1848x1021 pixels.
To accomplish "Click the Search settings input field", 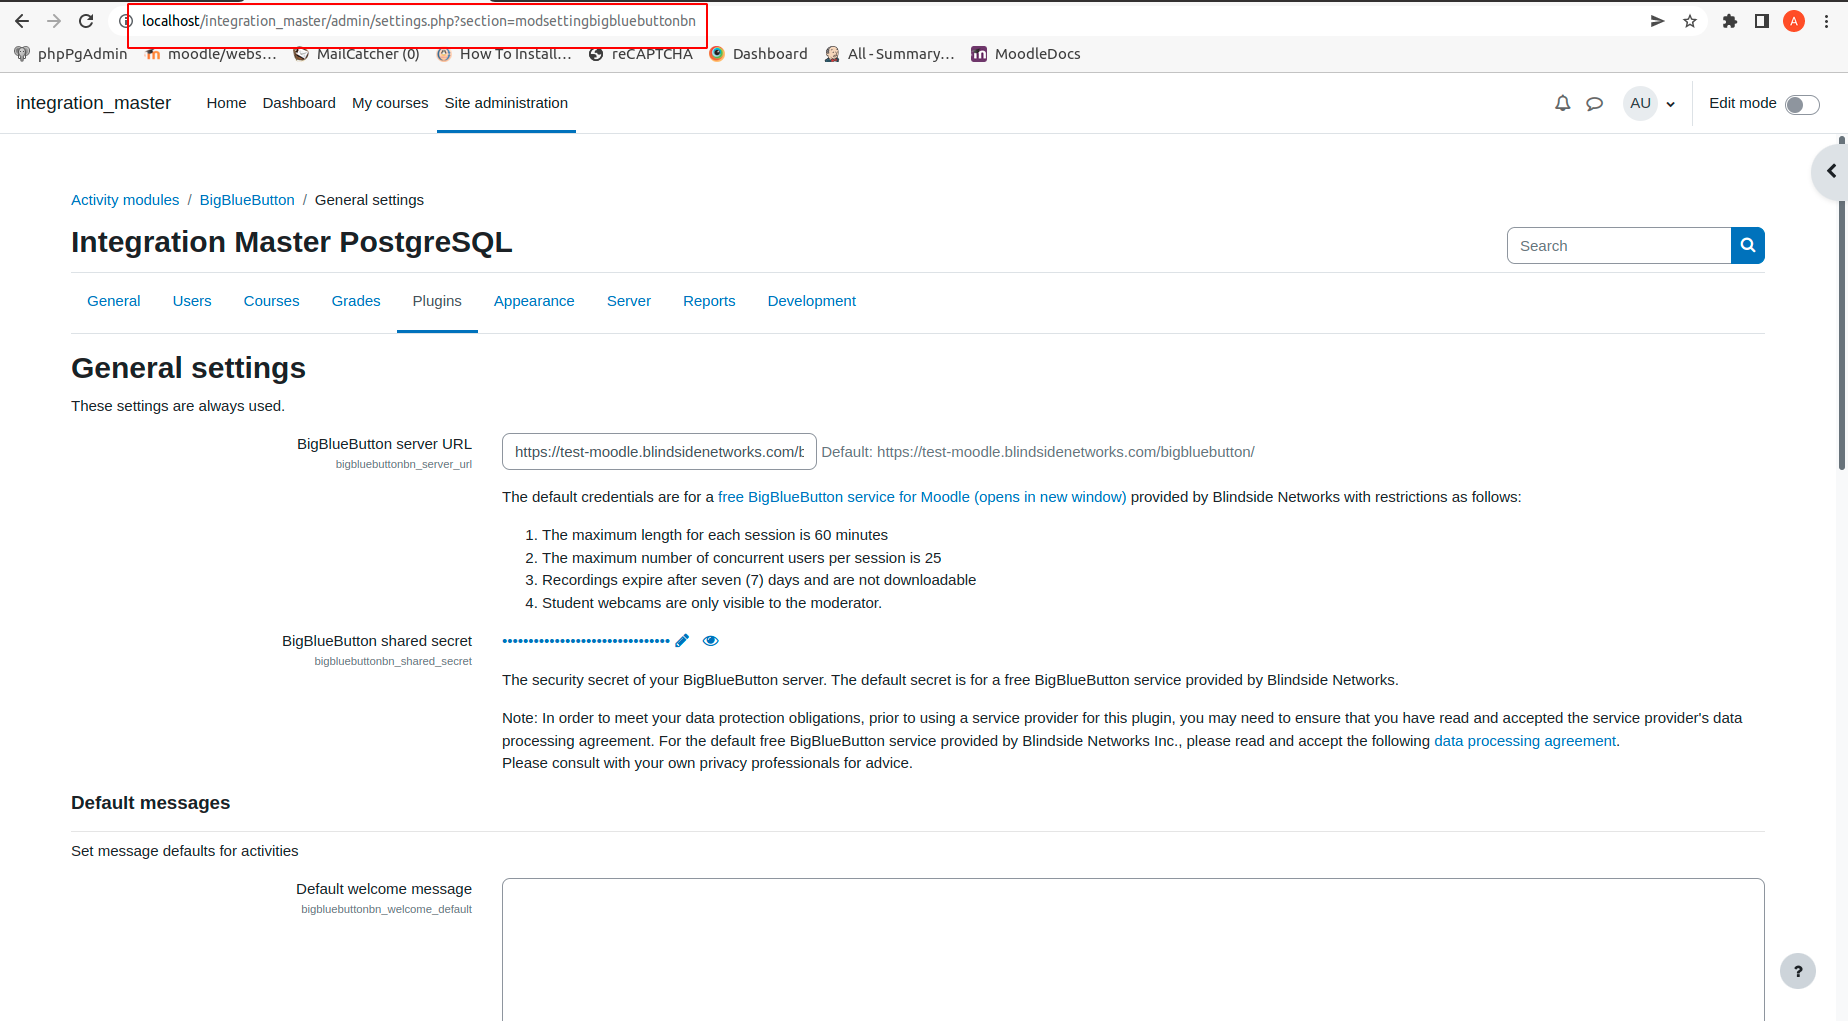I will (1619, 246).
